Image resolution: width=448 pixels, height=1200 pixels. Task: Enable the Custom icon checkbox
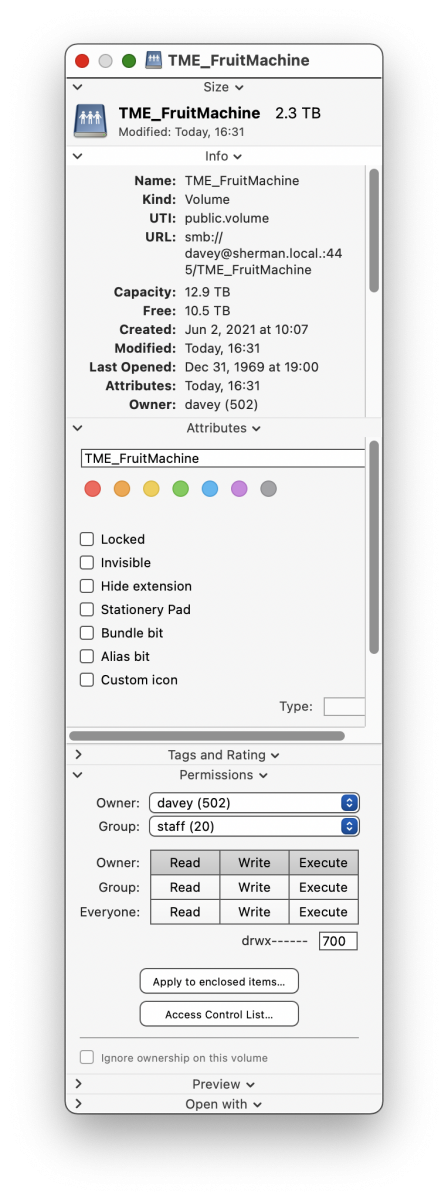(x=87, y=680)
